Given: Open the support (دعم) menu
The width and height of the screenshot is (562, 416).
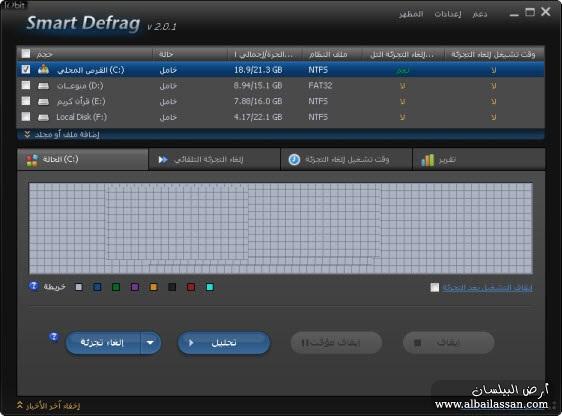Looking at the screenshot, I should [480, 14].
